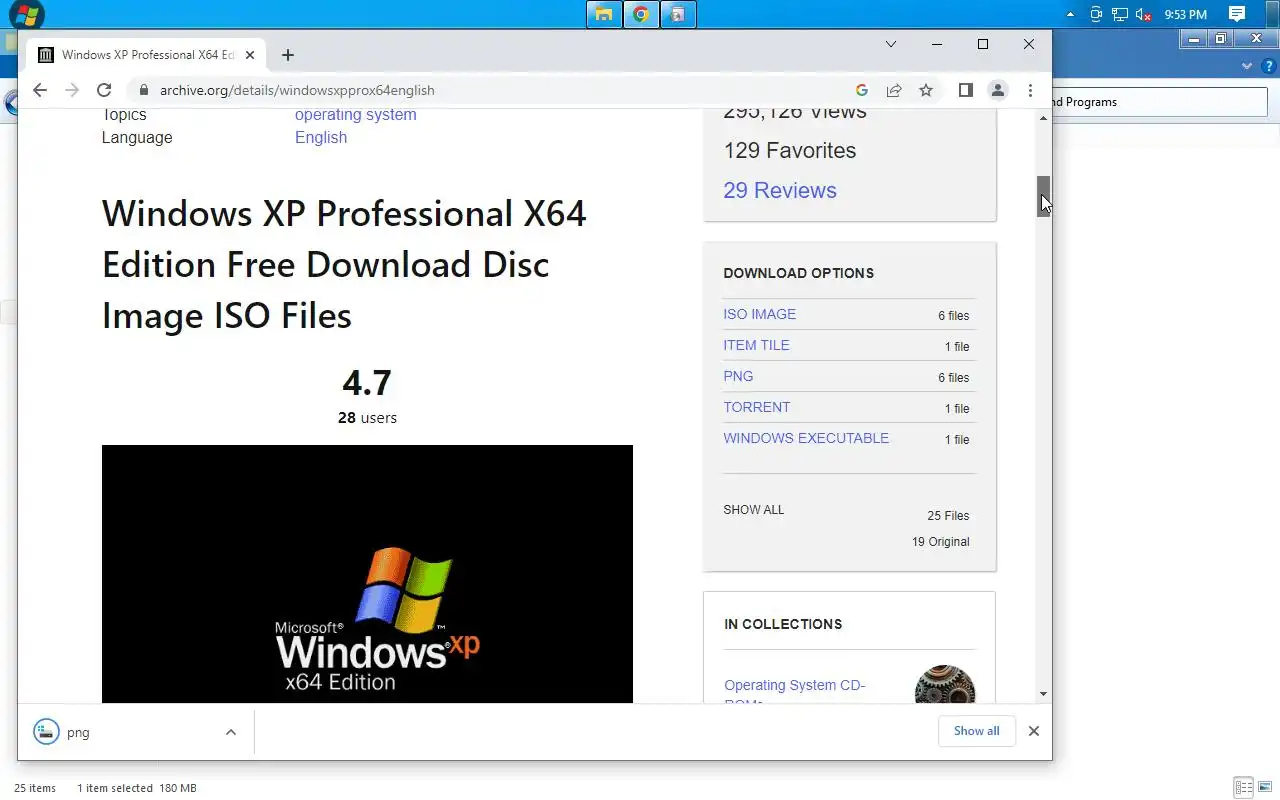Viewport: 1280px width, 800px height.
Task: Show hidden system tray icons
Action: pos(1071,15)
